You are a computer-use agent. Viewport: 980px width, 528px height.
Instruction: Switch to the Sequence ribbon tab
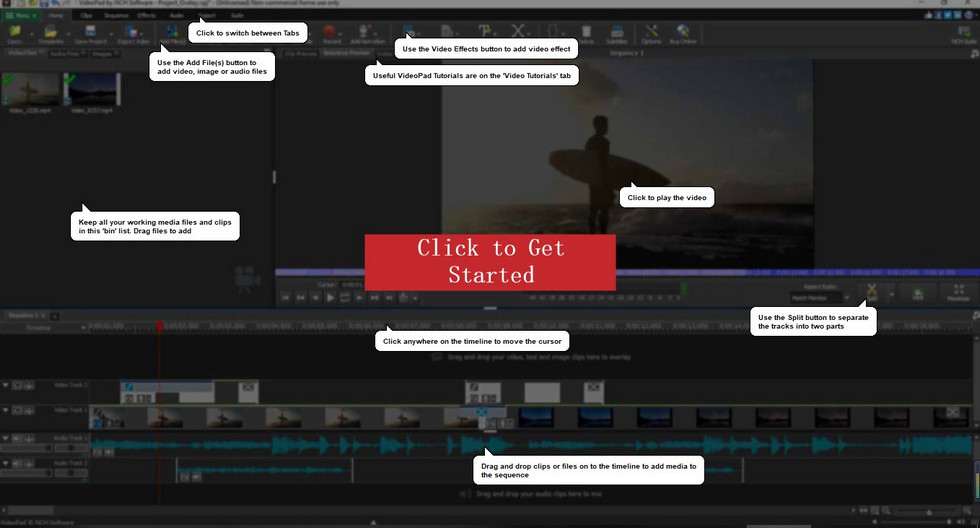click(x=116, y=15)
